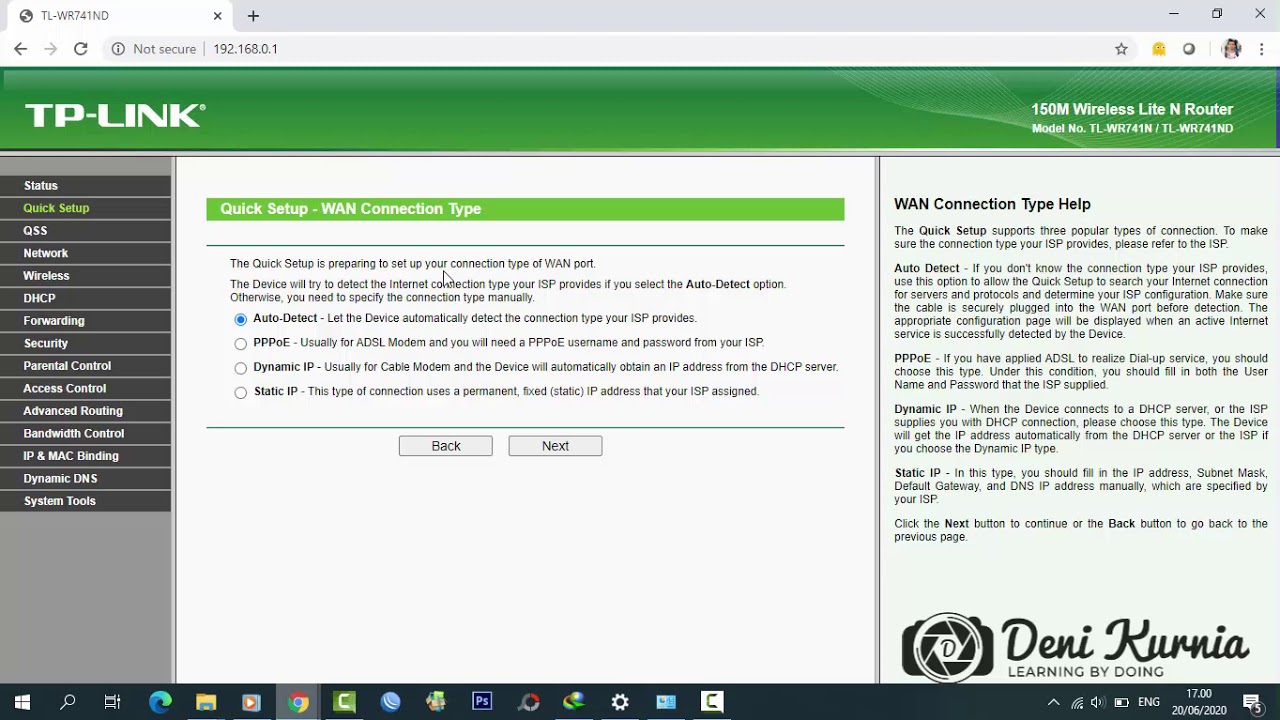1280x720 pixels.
Task: Open File Explorer from the taskbar
Action: [206, 702]
